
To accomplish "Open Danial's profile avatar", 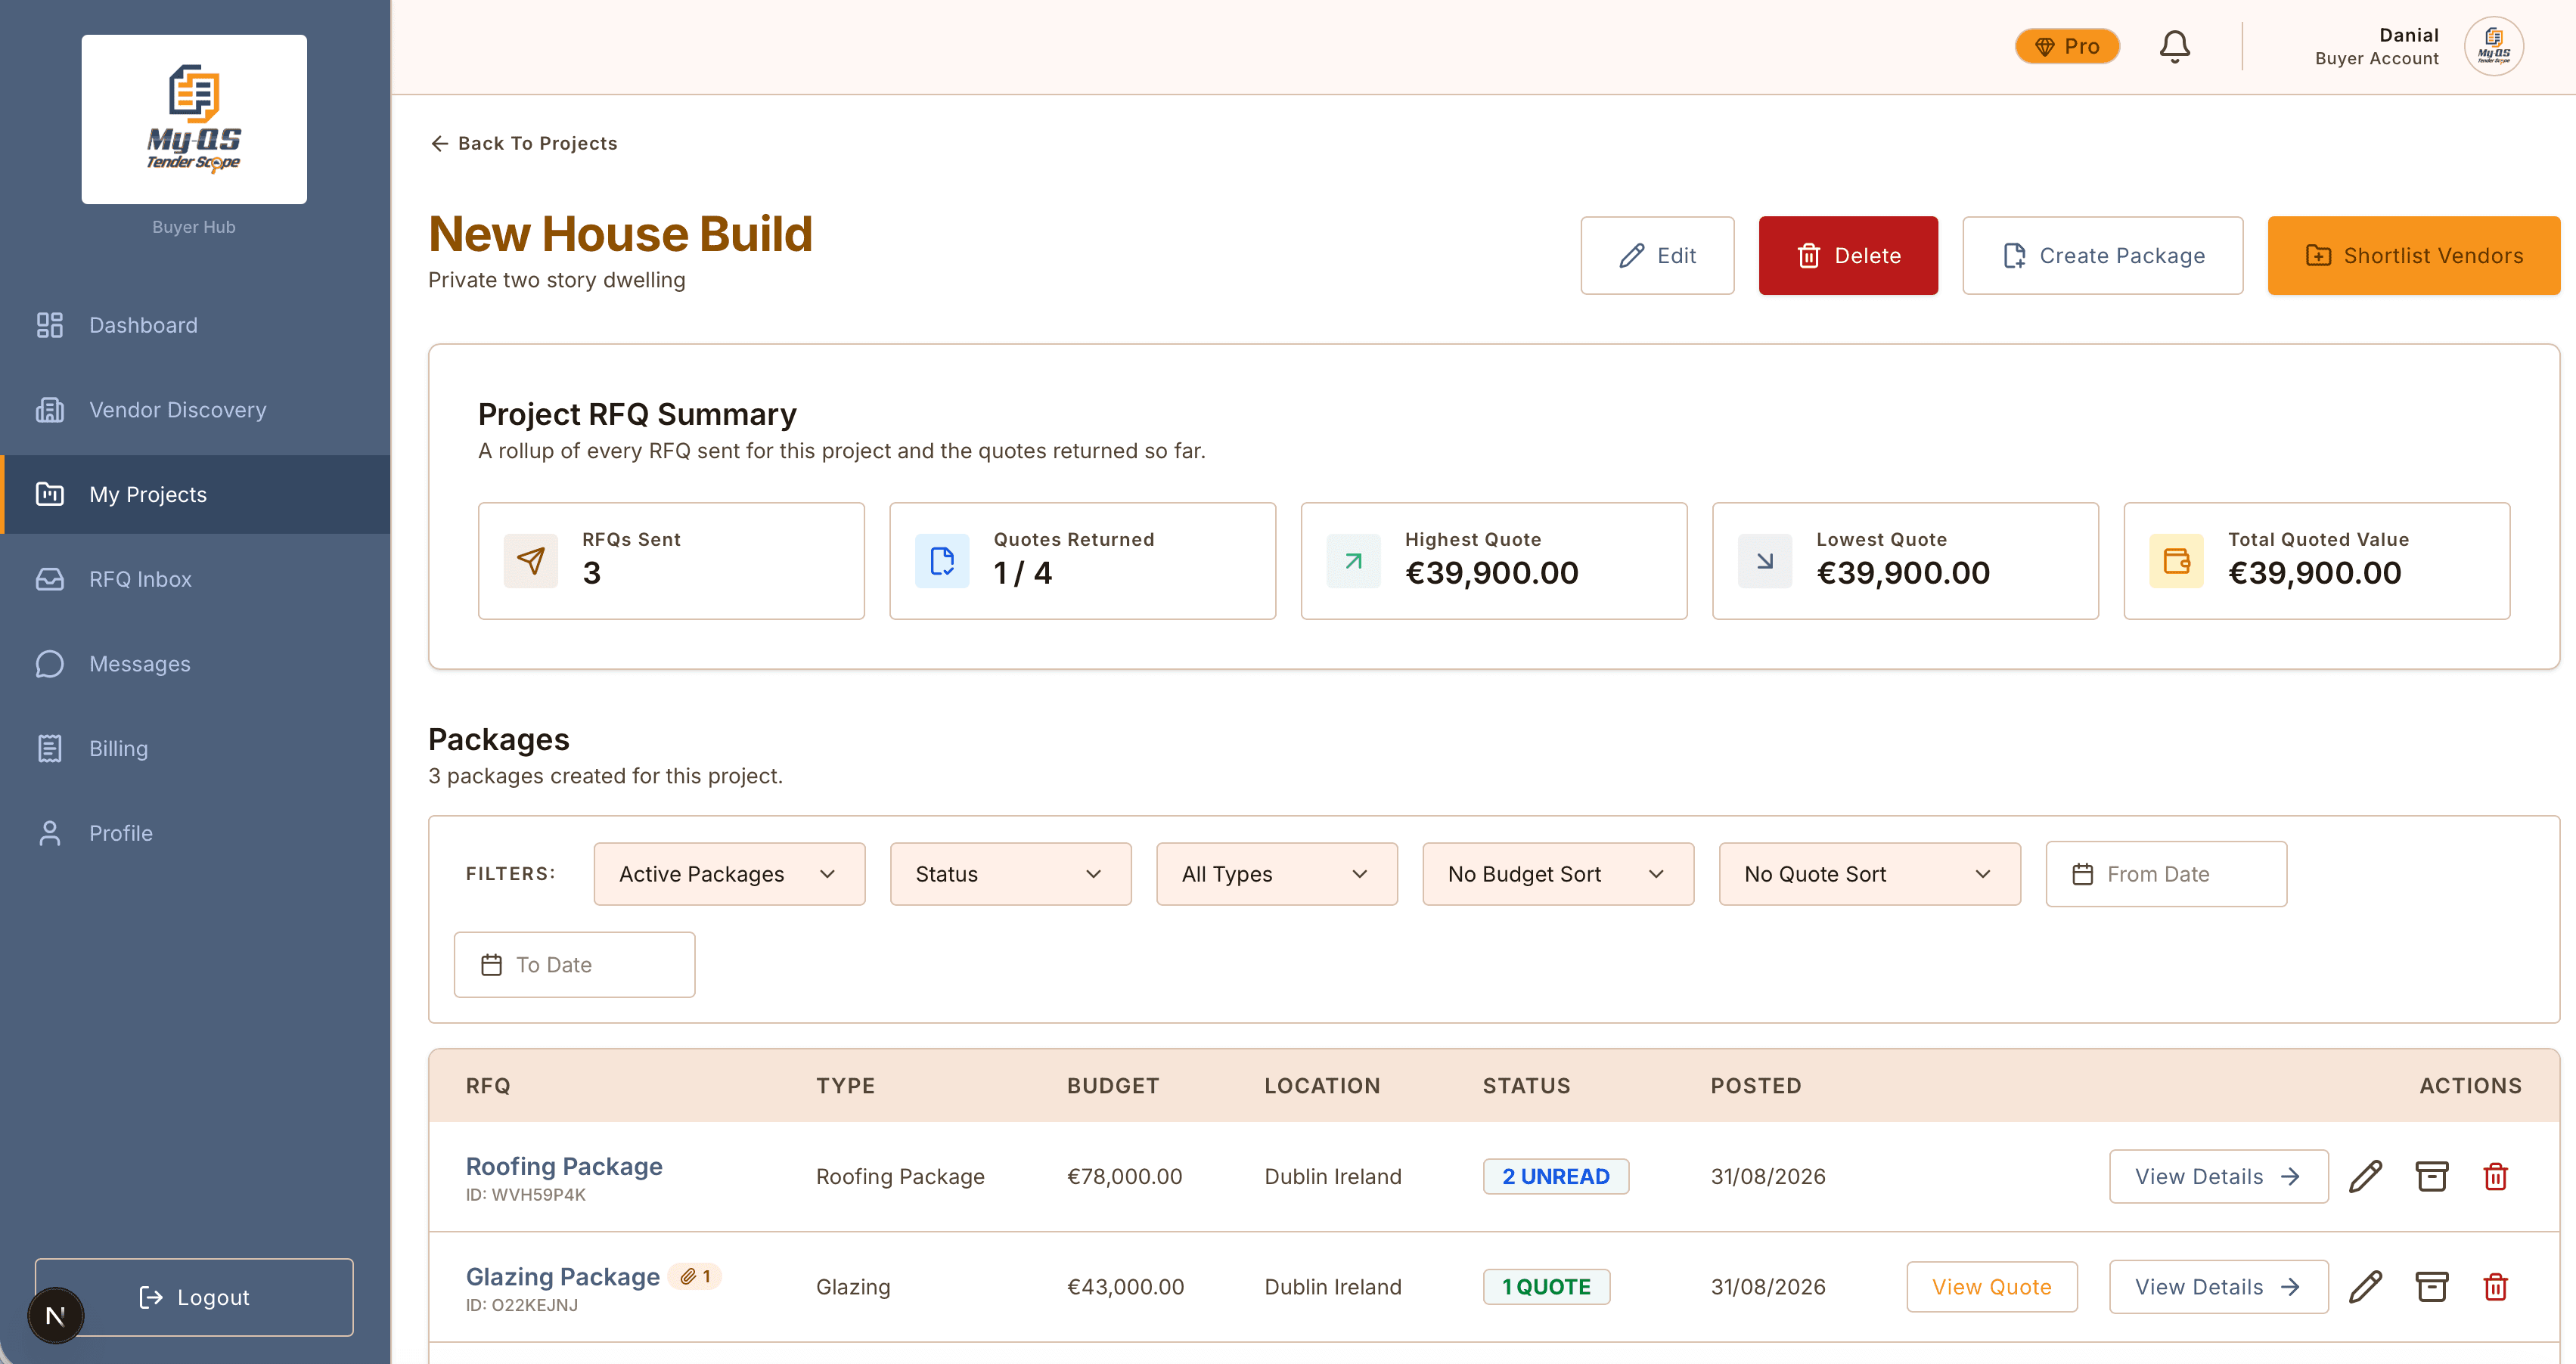I will (x=2494, y=46).
